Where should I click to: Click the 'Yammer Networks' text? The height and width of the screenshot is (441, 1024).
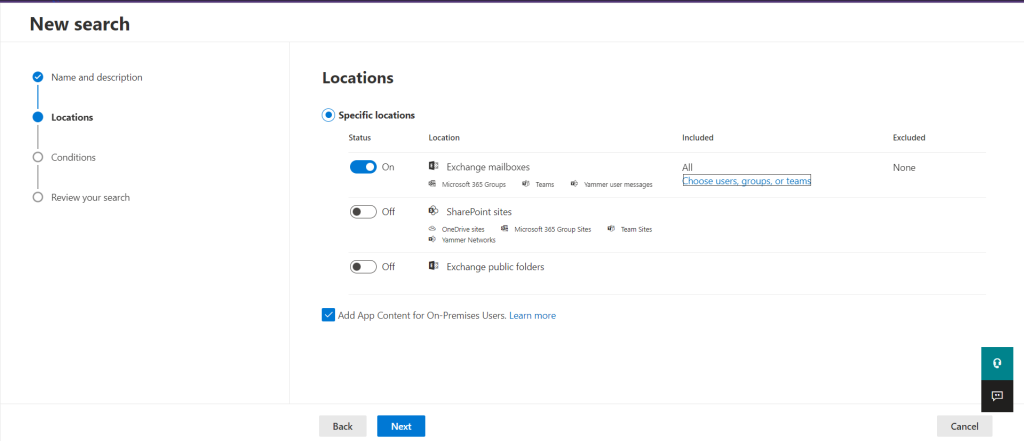point(468,240)
